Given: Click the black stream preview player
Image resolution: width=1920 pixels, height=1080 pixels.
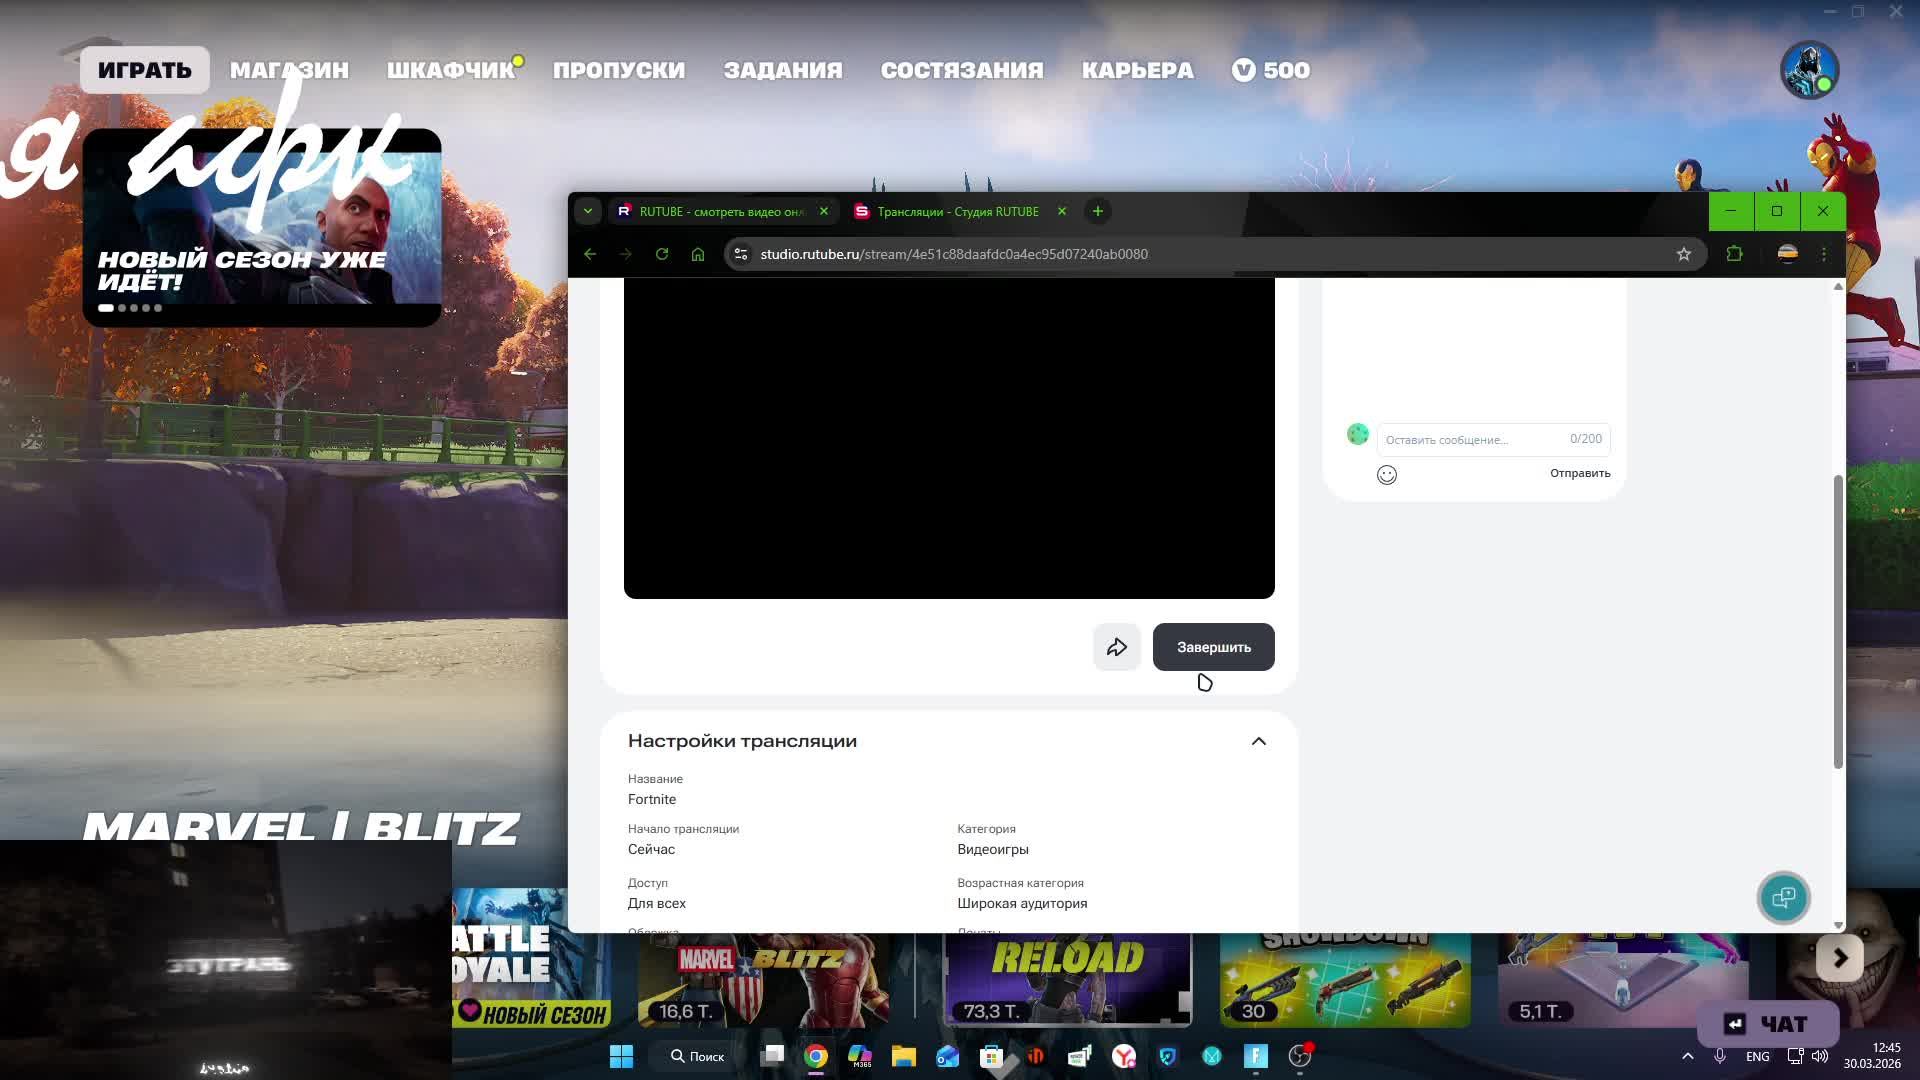Looking at the screenshot, I should click(x=949, y=438).
